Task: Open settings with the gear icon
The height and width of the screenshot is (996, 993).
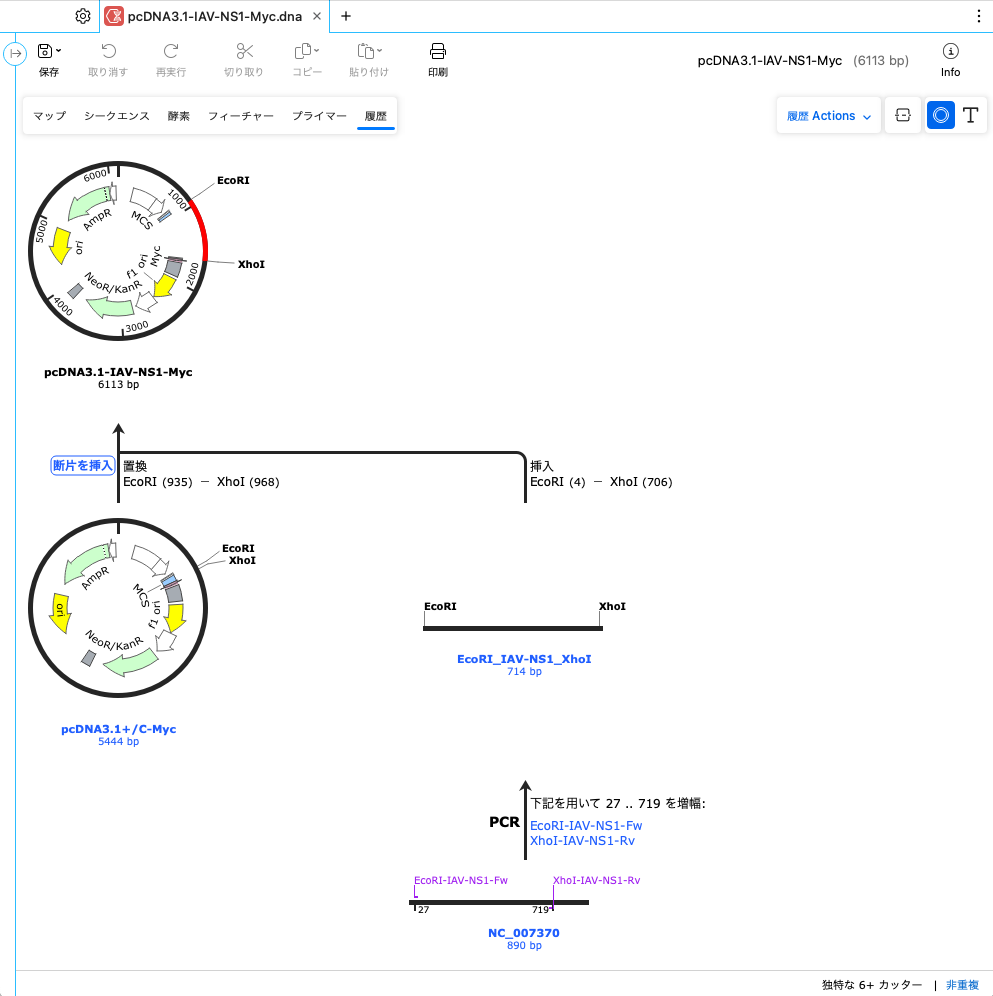Action: (x=82, y=16)
